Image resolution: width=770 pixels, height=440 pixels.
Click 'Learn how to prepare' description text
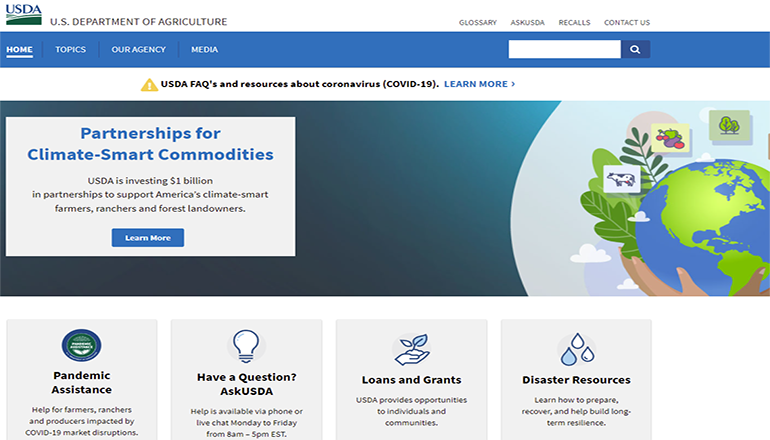[x=577, y=412]
